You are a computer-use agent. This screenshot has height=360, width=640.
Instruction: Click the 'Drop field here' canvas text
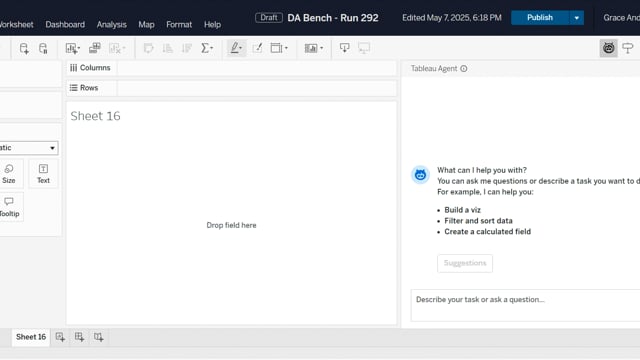(x=231, y=225)
